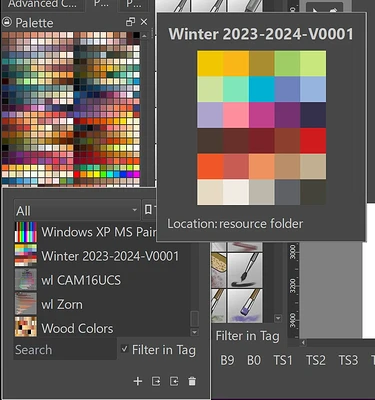Switch to the second P... tab

[x=133, y=5]
